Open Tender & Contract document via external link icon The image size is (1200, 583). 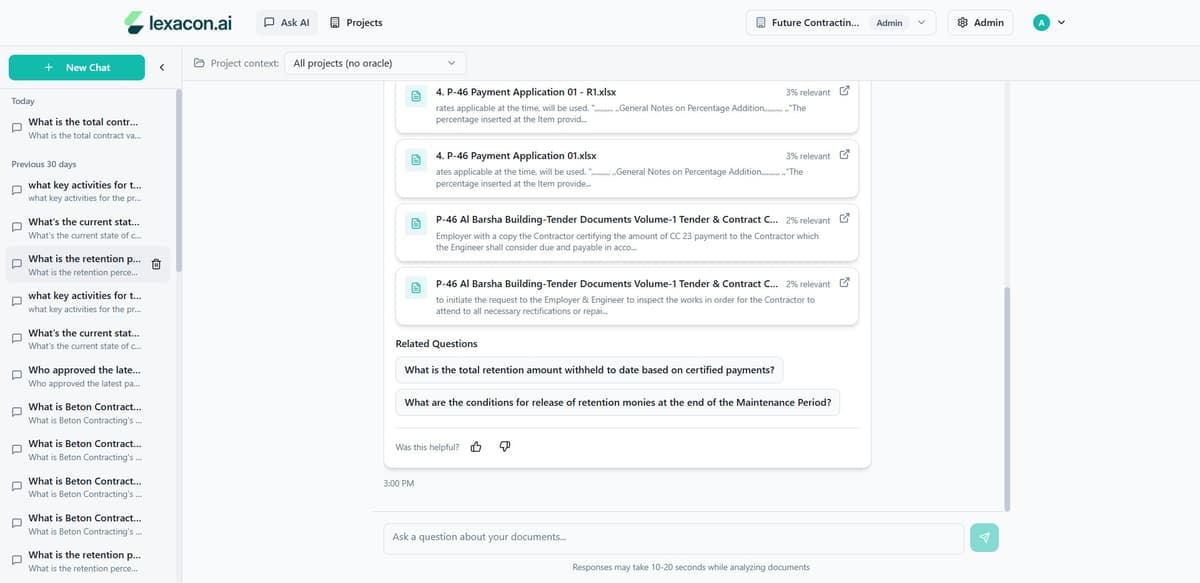tap(843, 219)
